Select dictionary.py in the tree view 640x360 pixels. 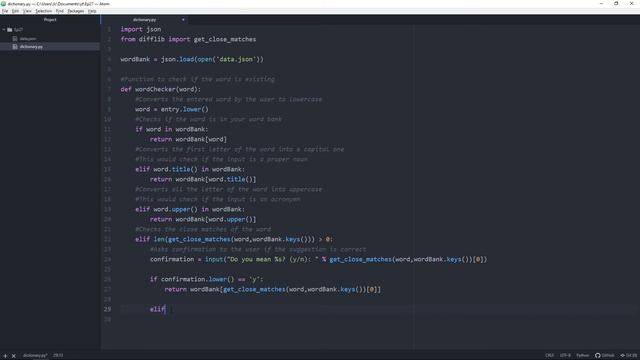[31, 47]
